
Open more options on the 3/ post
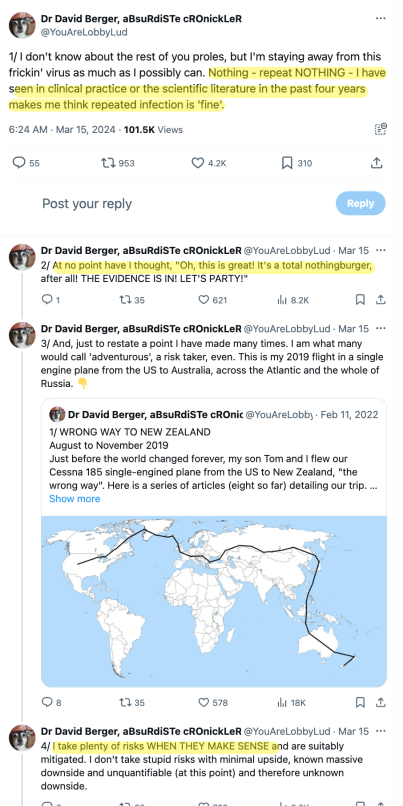(x=380, y=328)
